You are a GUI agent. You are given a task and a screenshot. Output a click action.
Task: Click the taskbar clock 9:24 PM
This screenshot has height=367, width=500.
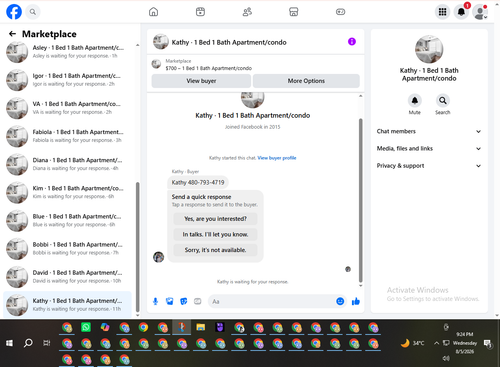tap(465, 334)
